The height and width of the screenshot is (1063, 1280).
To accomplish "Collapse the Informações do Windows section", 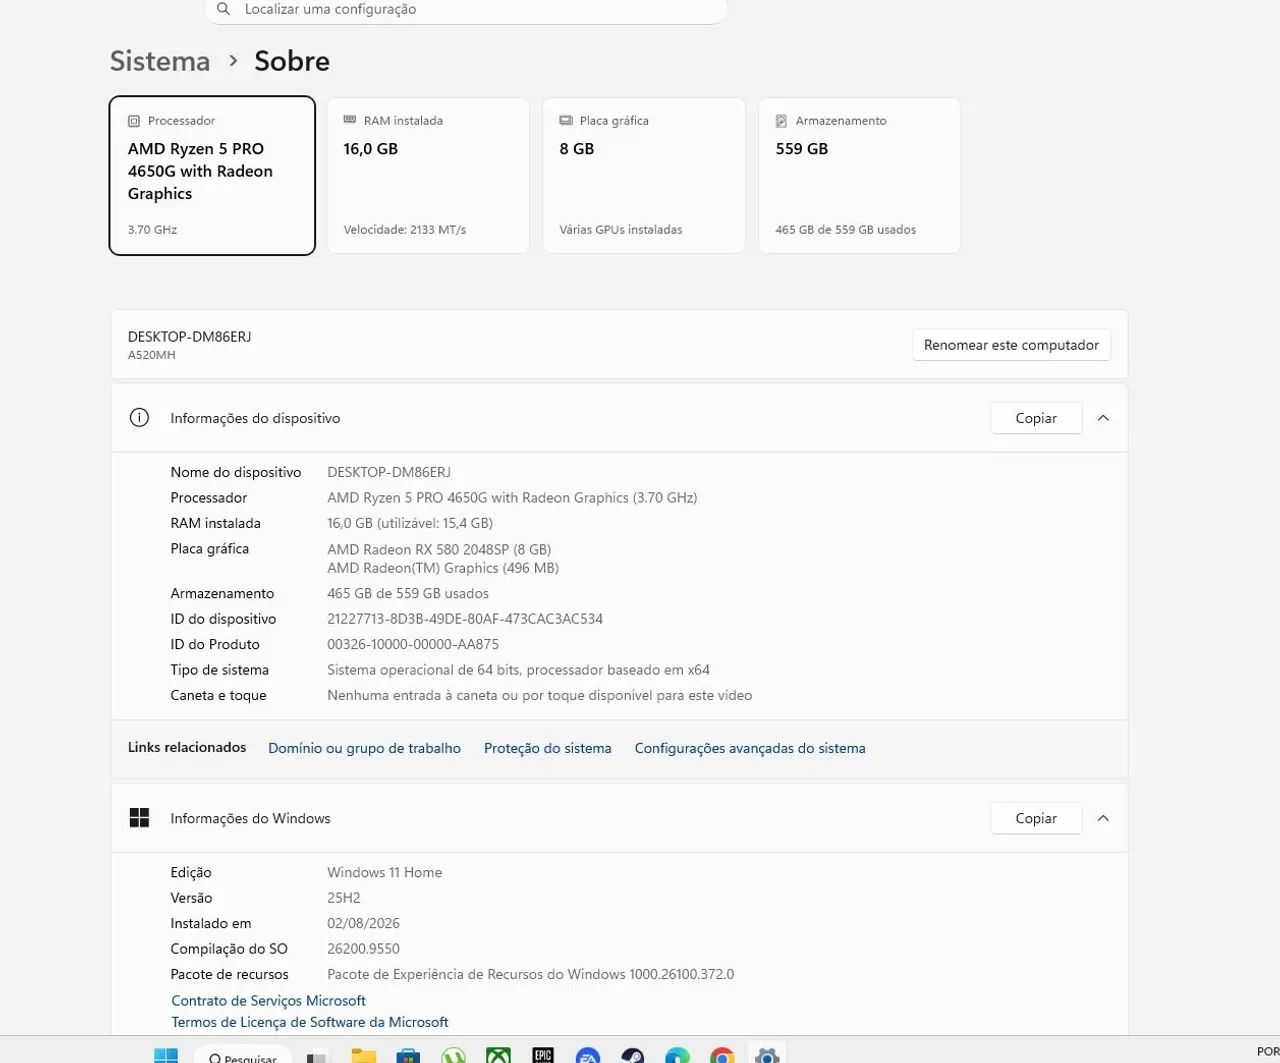I will click(x=1103, y=818).
